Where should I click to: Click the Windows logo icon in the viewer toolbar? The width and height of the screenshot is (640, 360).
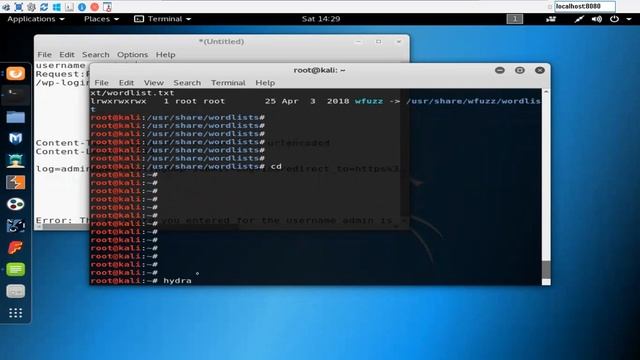point(57,7)
